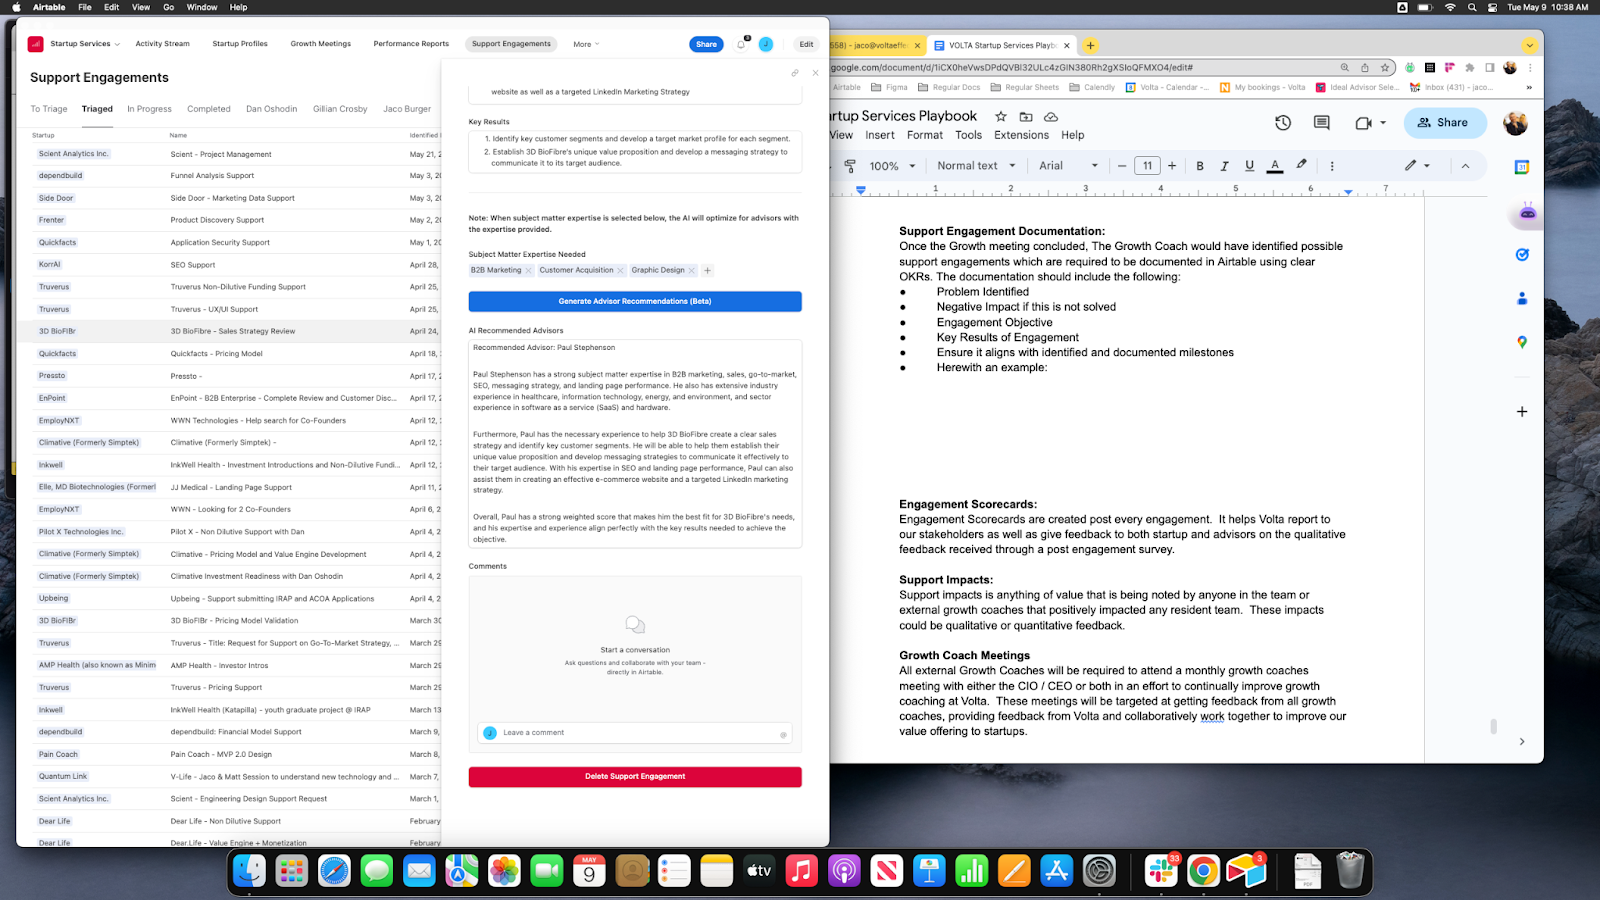Launch Safari from the Dock
The width and height of the screenshot is (1600, 900).
(x=334, y=871)
